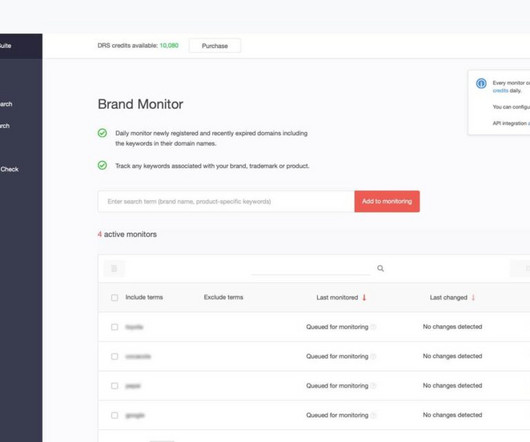The height and width of the screenshot is (442, 530).
Task: Click the search magnifier icon in table toolbar
Action: coord(380,268)
